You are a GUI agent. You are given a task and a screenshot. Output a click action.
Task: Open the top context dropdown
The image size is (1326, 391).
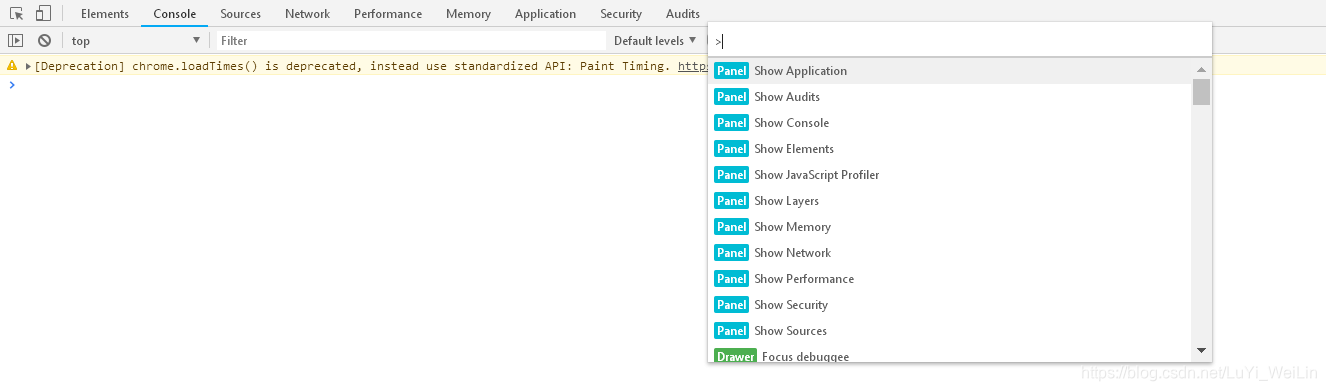point(136,41)
